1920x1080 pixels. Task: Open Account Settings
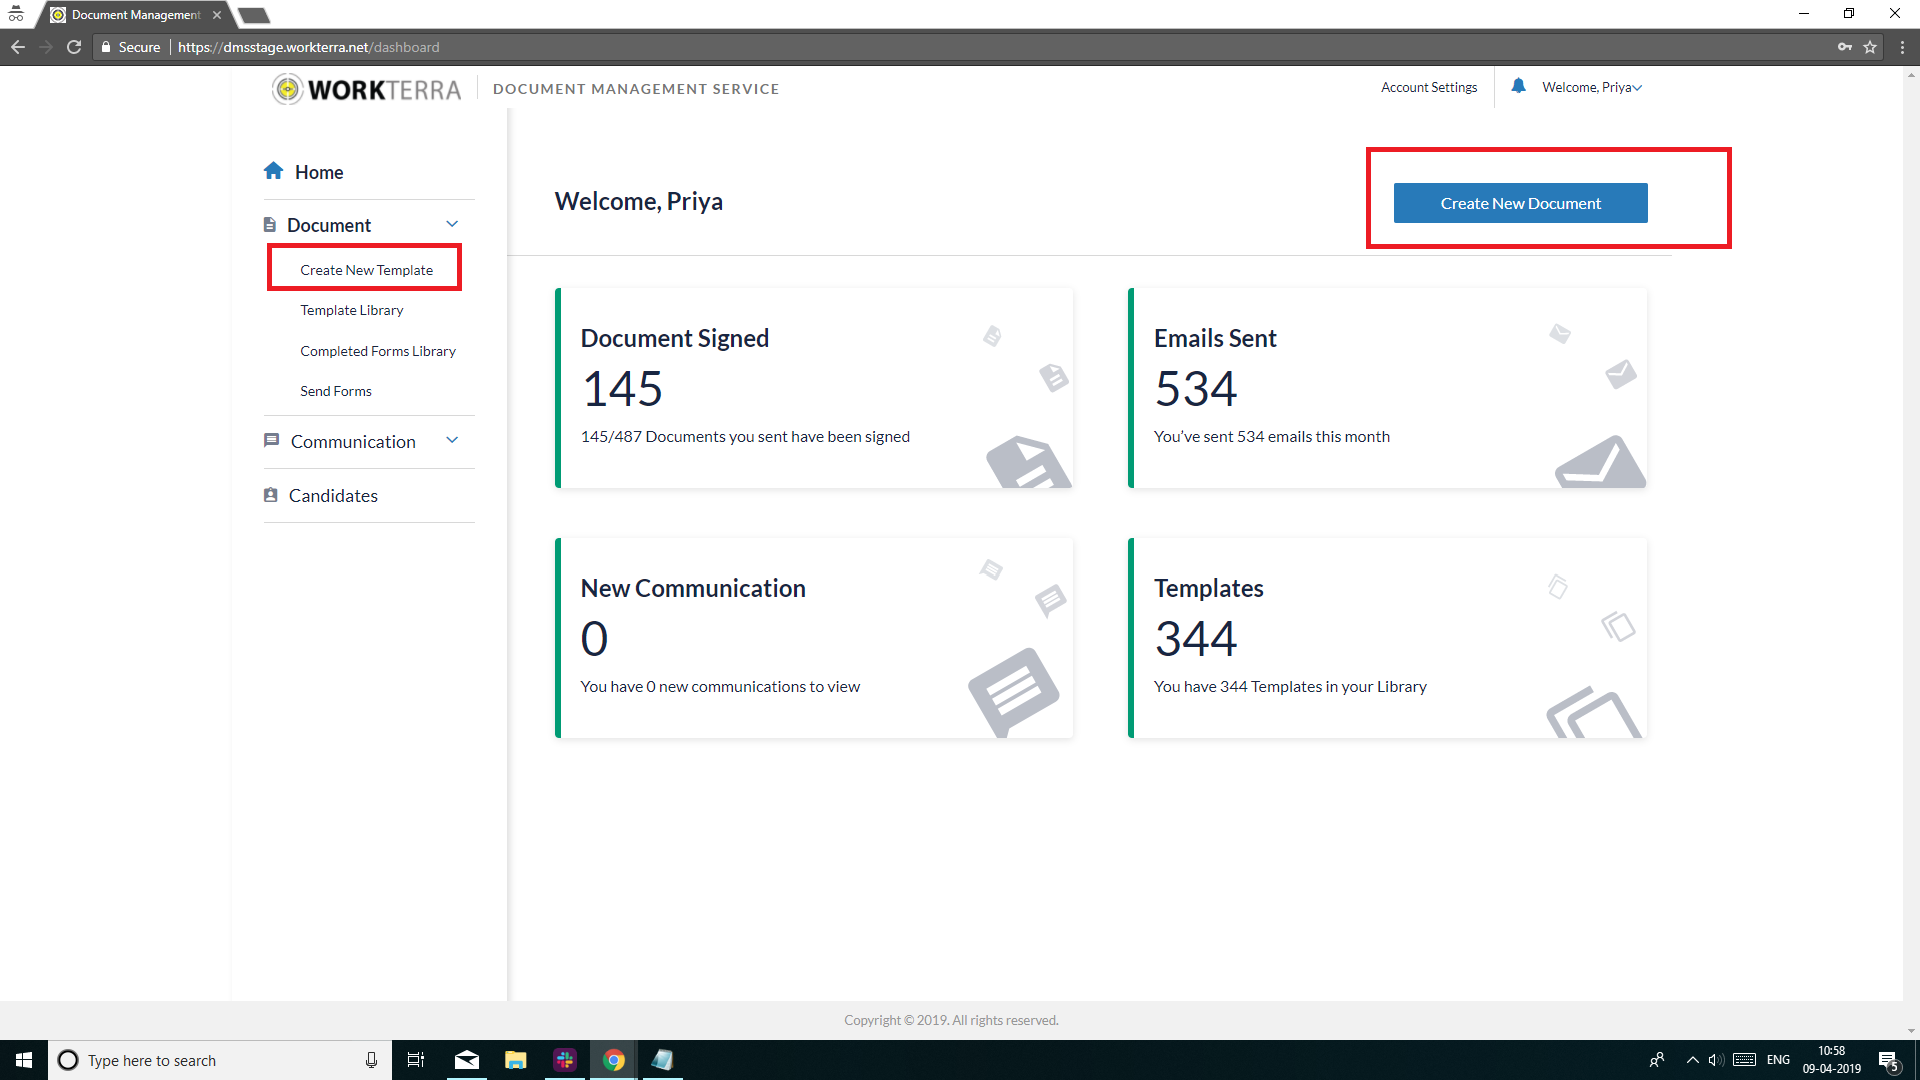(x=1429, y=87)
